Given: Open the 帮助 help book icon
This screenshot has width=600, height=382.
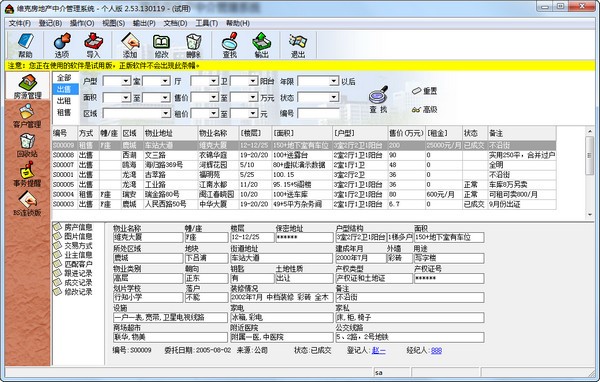Looking at the screenshot, I should [x=26, y=45].
